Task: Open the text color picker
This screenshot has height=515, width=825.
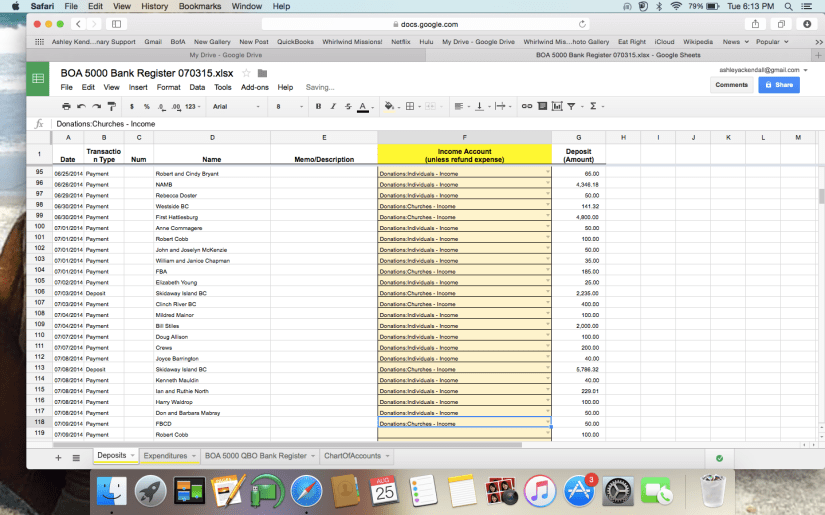Action: coord(361,106)
